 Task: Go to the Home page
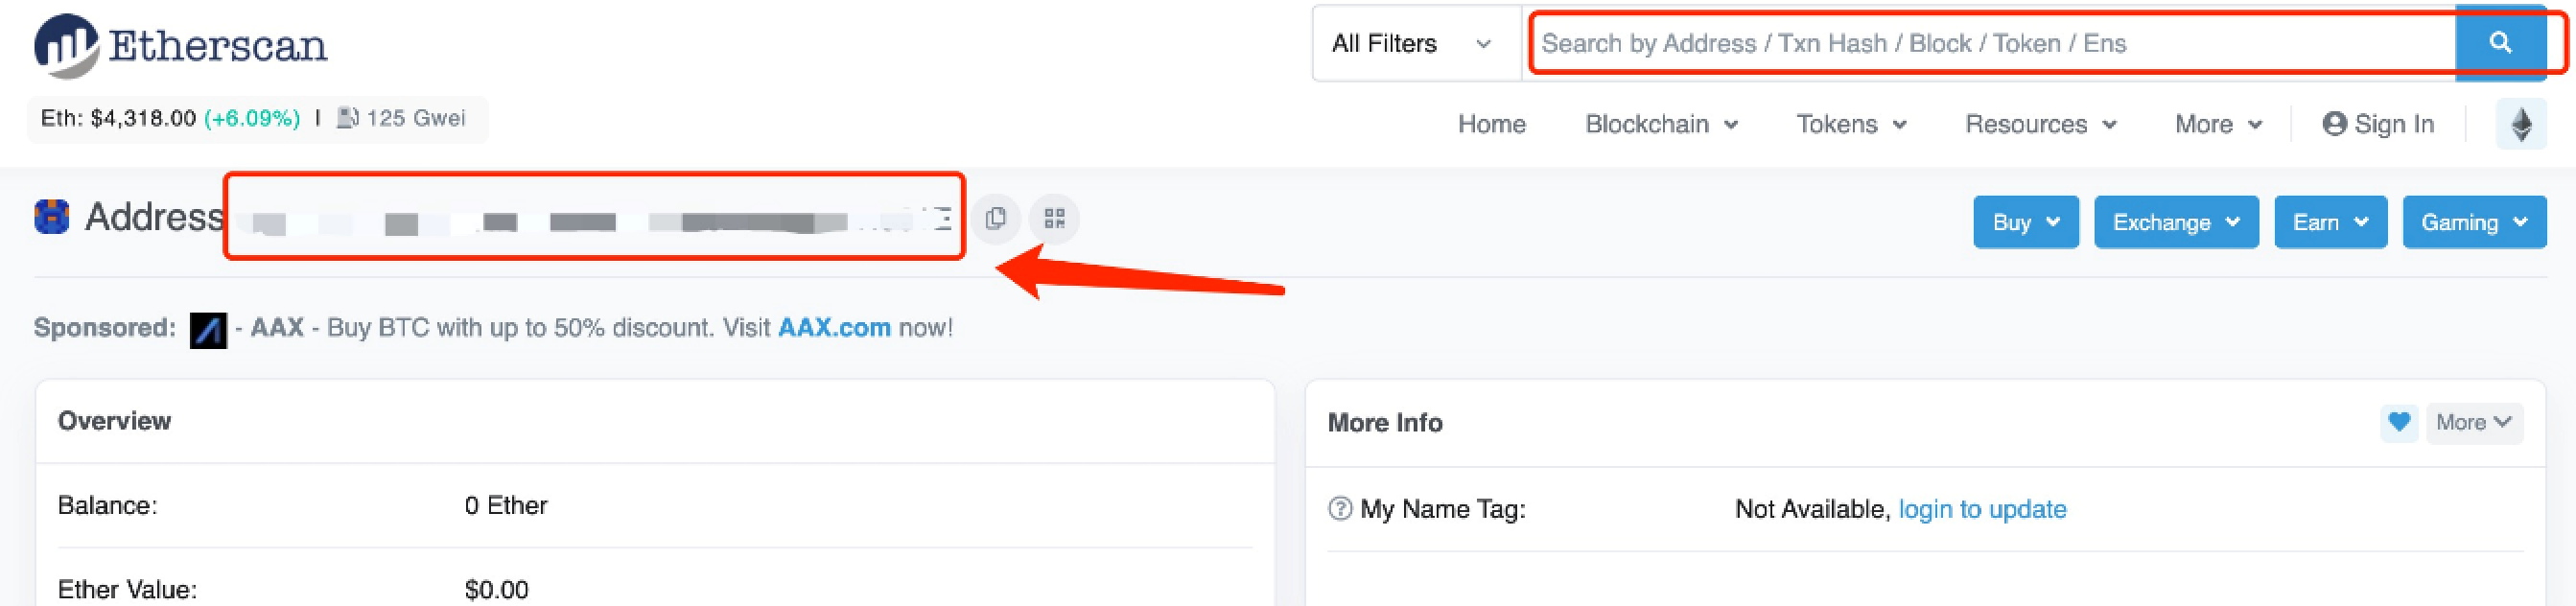tap(1491, 125)
